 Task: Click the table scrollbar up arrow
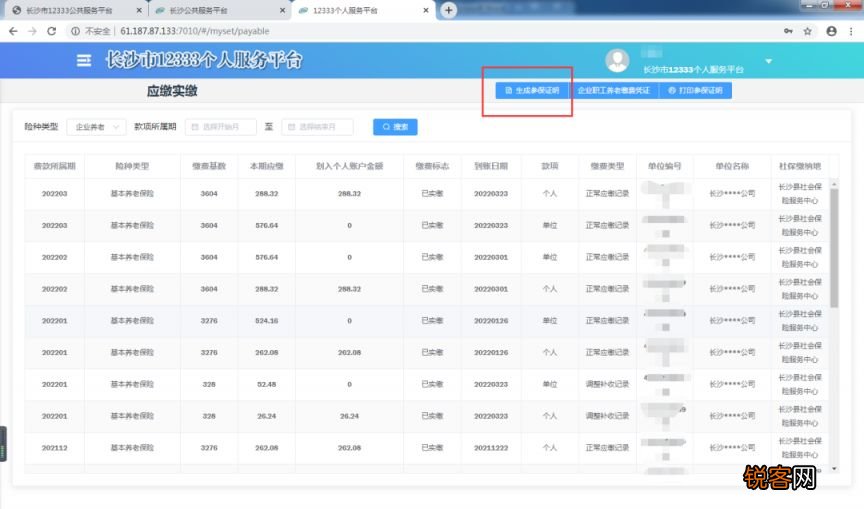(x=834, y=183)
